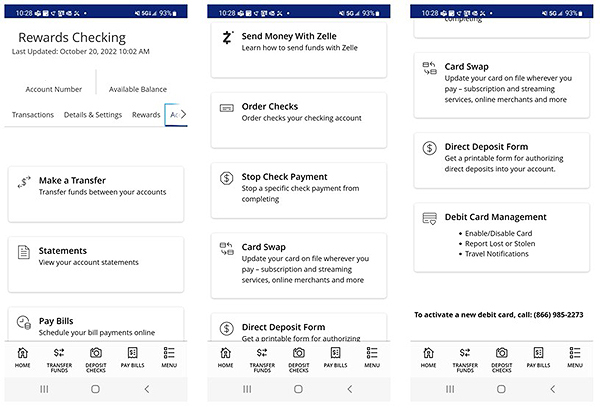600x409 pixels.
Task: Open Direct Deposit Form in middle phone
Action: click(x=299, y=328)
